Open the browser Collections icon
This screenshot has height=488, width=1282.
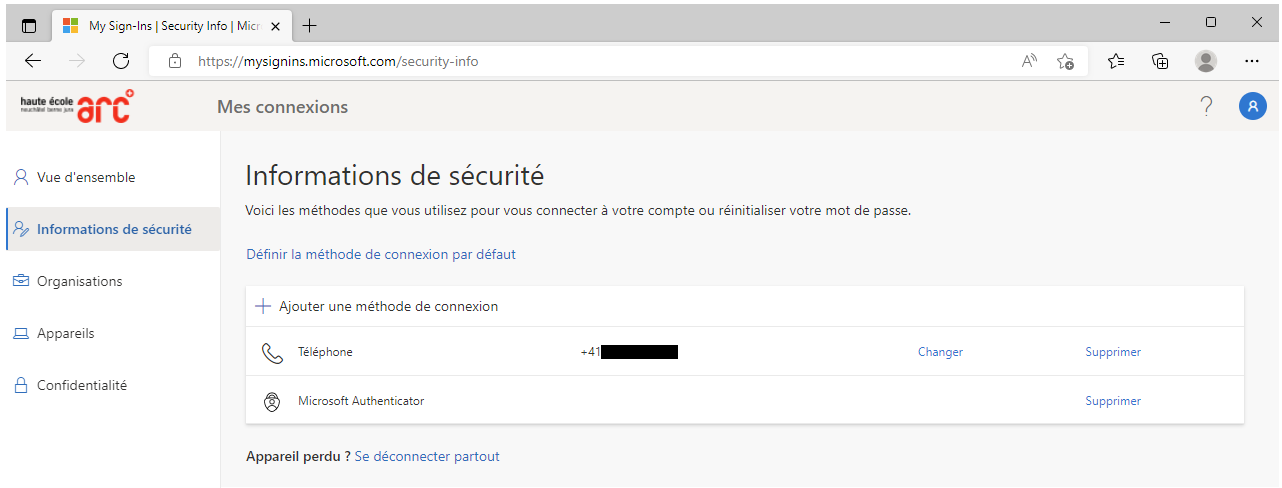pos(1161,61)
